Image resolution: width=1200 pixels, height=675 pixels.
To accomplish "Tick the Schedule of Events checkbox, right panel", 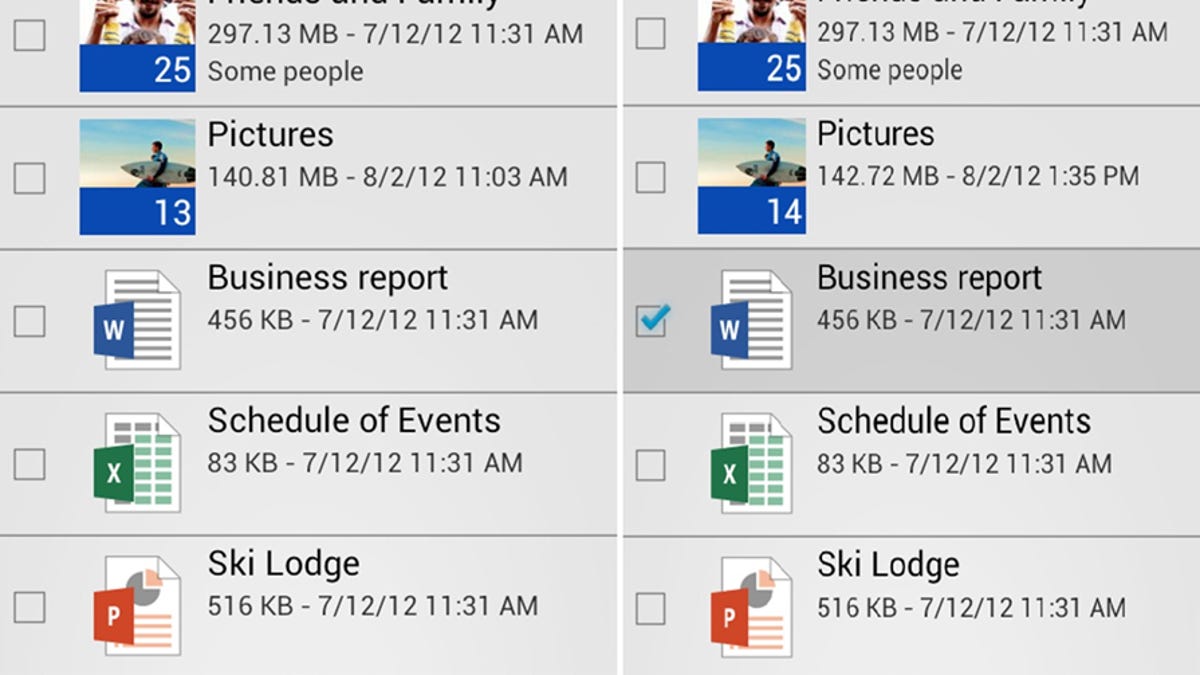I will coord(651,464).
